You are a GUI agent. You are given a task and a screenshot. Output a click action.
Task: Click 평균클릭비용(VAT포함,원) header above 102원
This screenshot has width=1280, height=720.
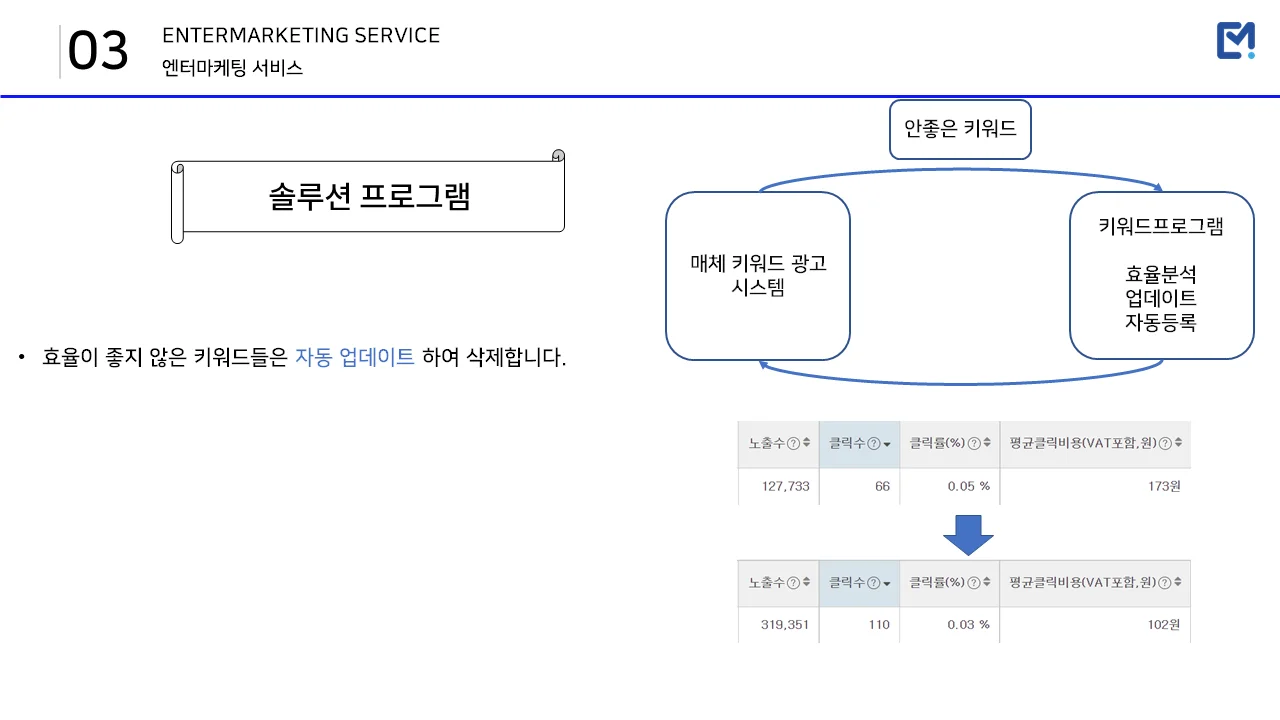[x=1083, y=582]
